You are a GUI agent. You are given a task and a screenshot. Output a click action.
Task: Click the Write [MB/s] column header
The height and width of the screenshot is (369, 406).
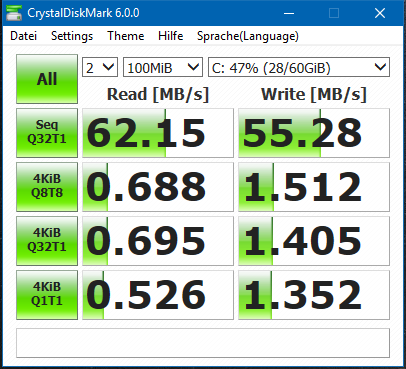pyautogui.click(x=314, y=94)
